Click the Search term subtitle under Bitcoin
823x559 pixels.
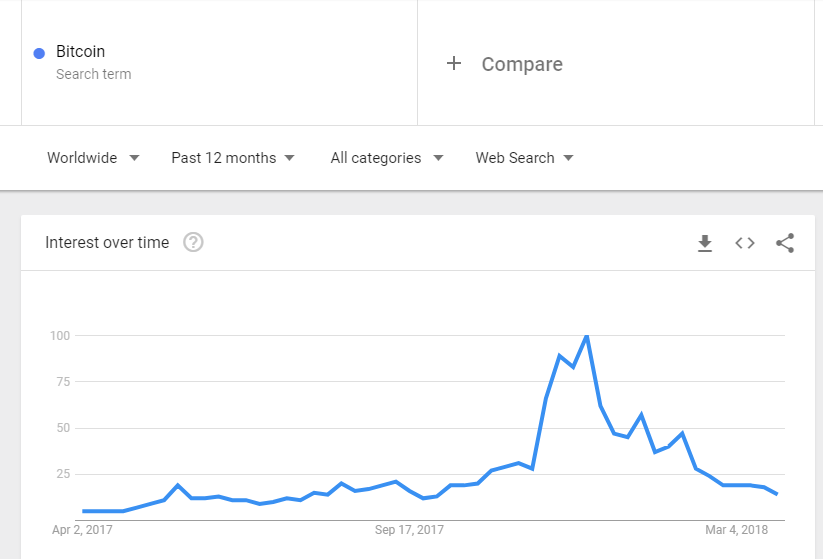coord(93,74)
